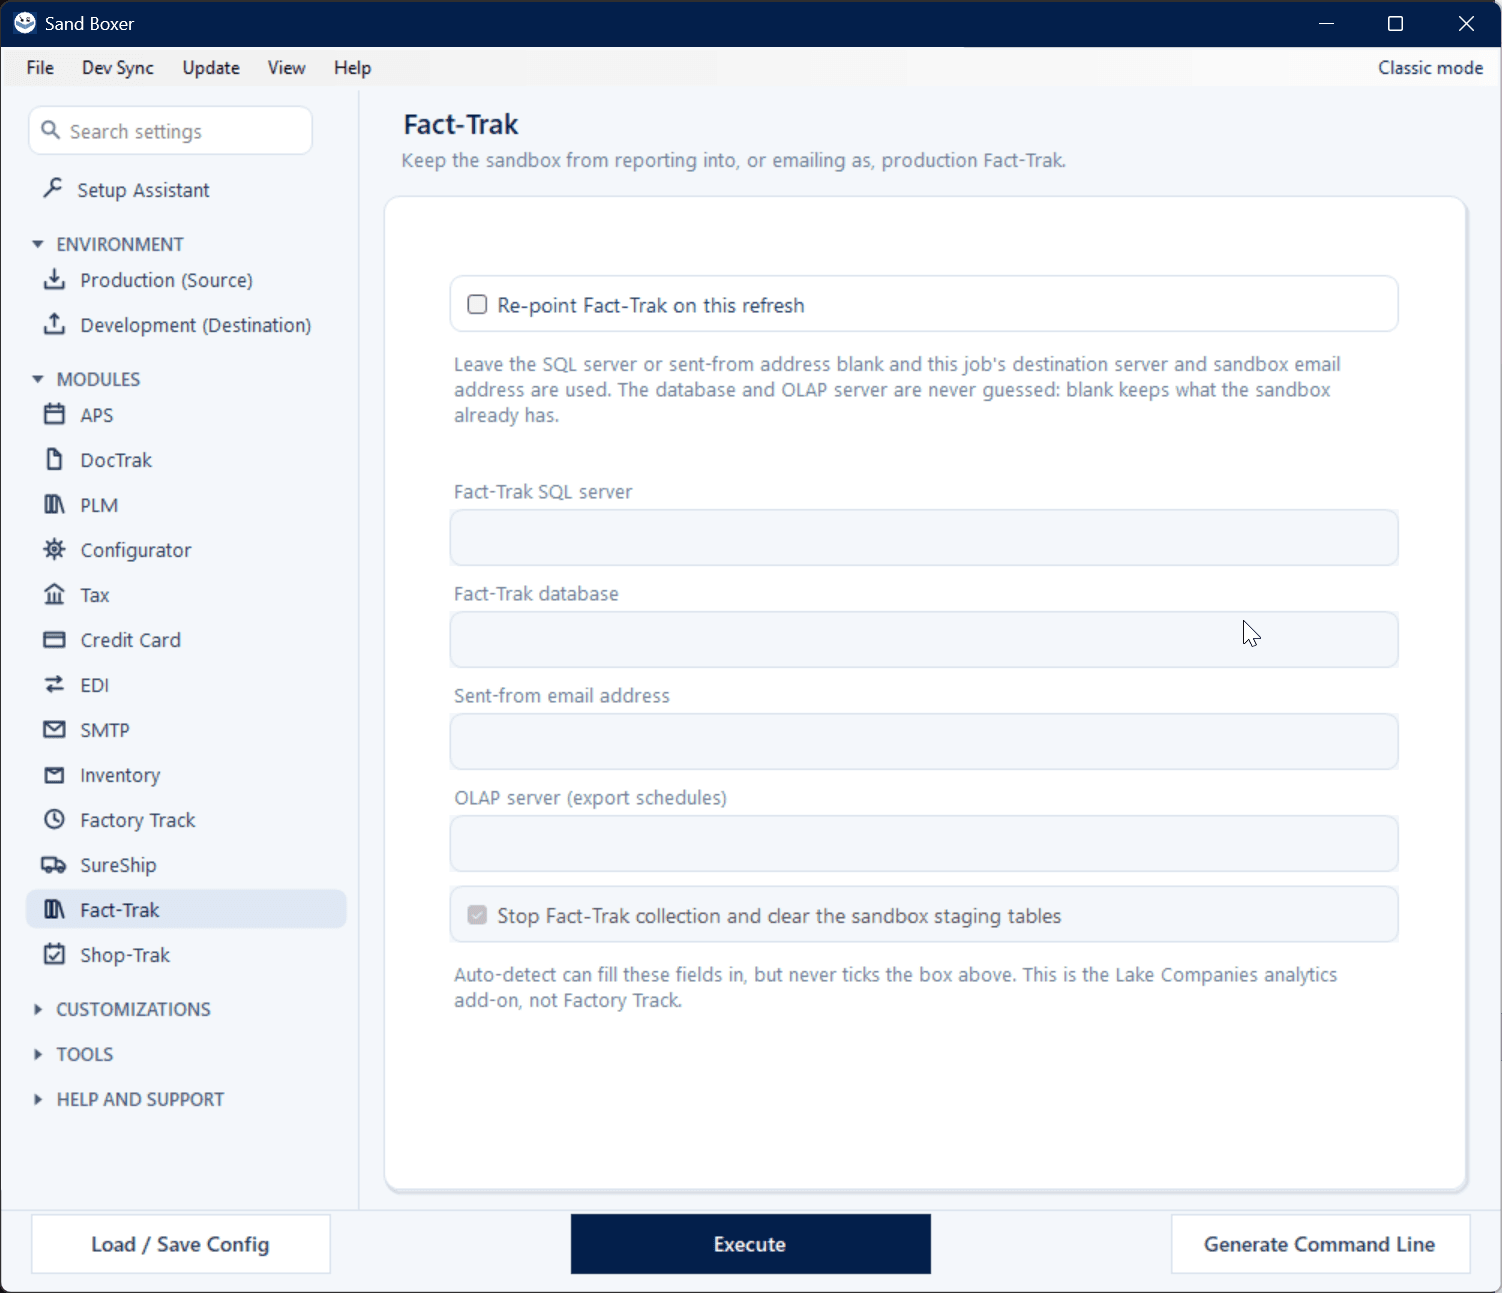Viewport: 1502px width, 1293px height.
Task: Focus the Search settings field
Action: pos(171,131)
